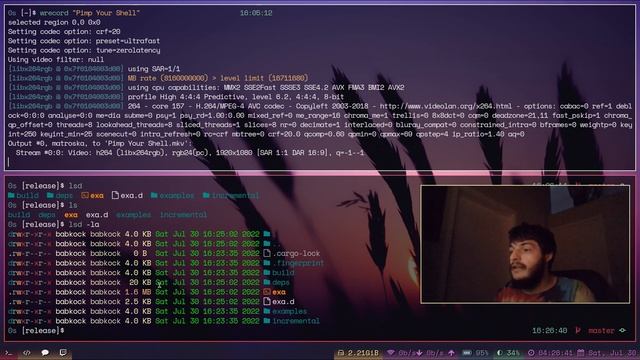Click the .cargo-lock file name
Screen dimensions: 640x360
tap(296, 253)
